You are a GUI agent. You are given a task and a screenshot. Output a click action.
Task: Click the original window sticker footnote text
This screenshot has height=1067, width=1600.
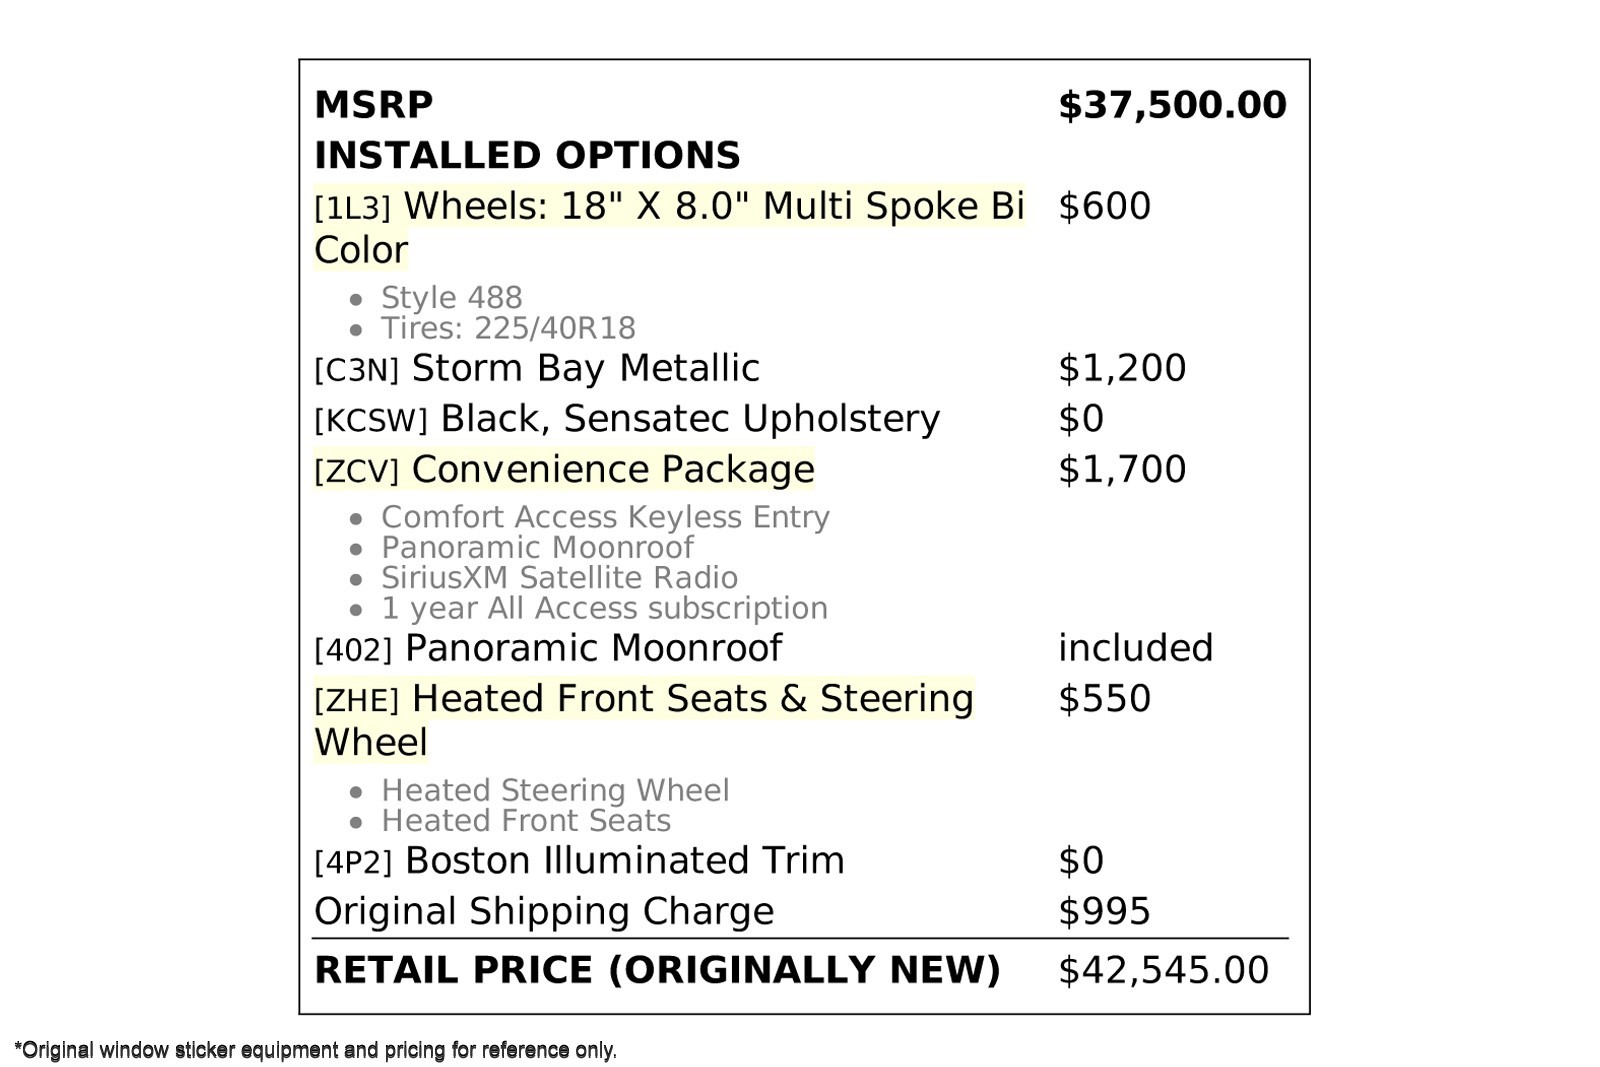[x=315, y=1050]
